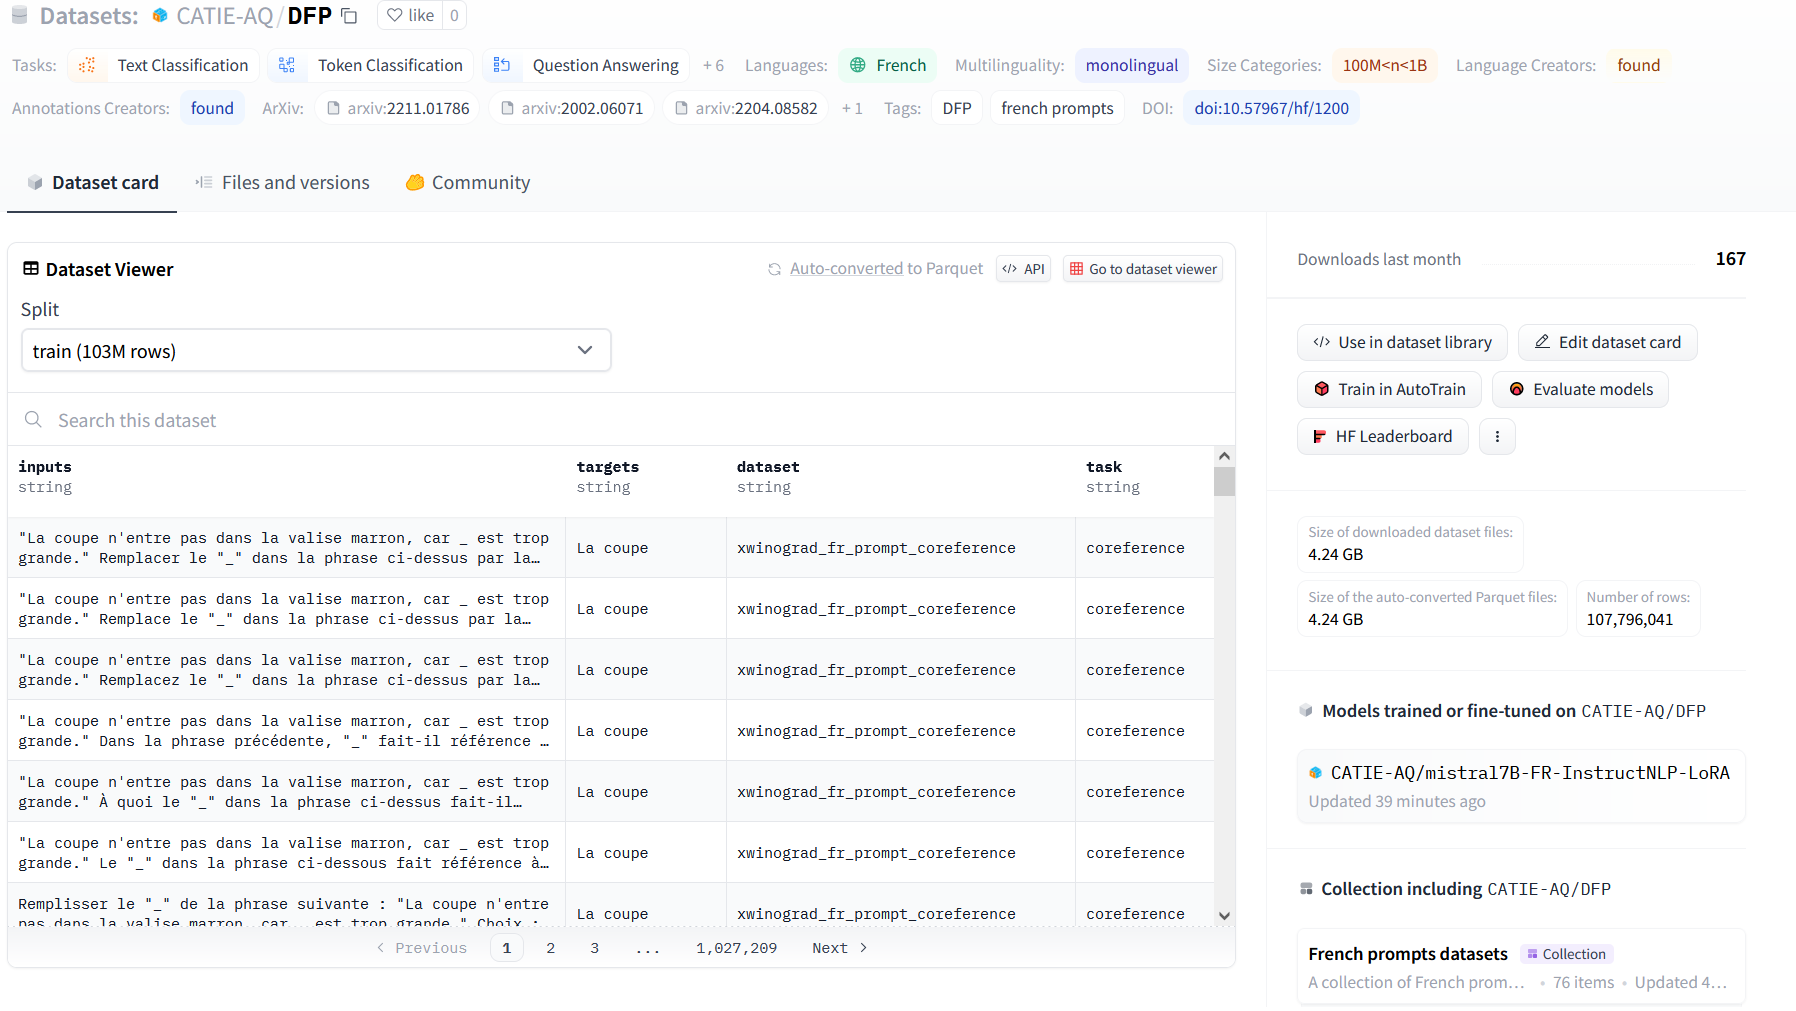Click the 107,796,041 number of rows value
The height and width of the screenshot is (1011, 1796).
click(x=1629, y=619)
